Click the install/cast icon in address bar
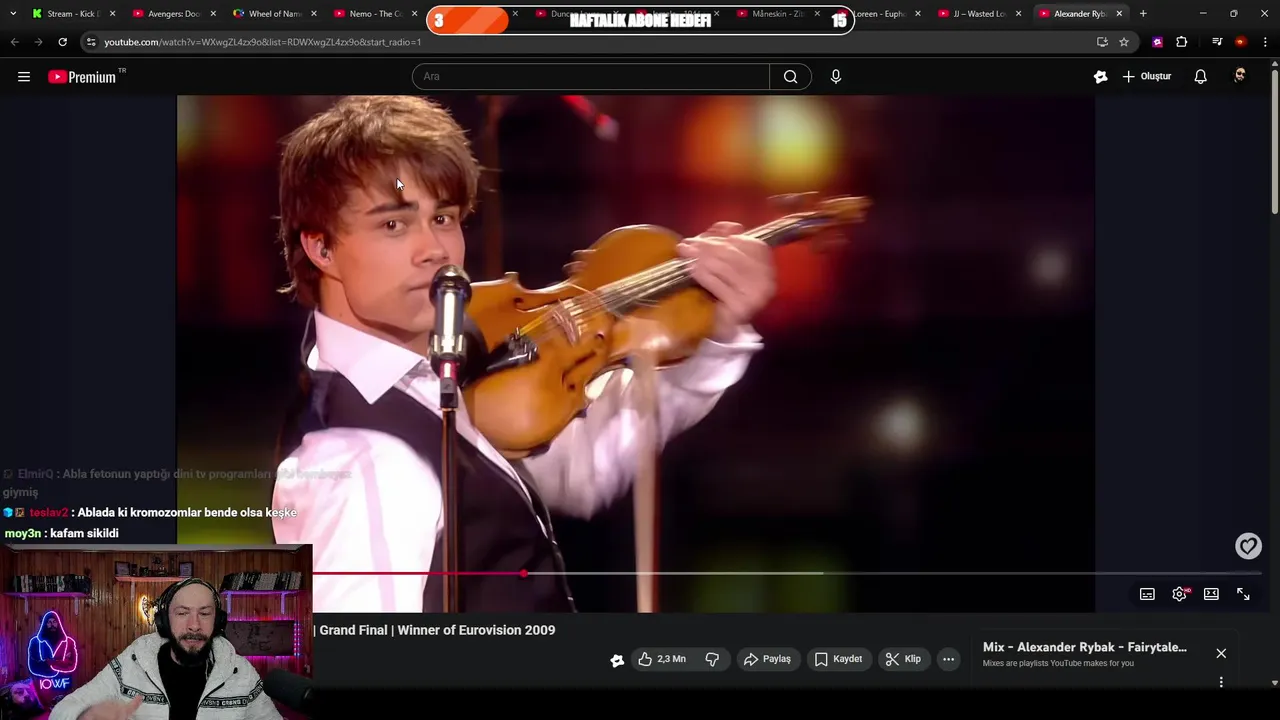This screenshot has width=1280, height=720. (x=1102, y=42)
